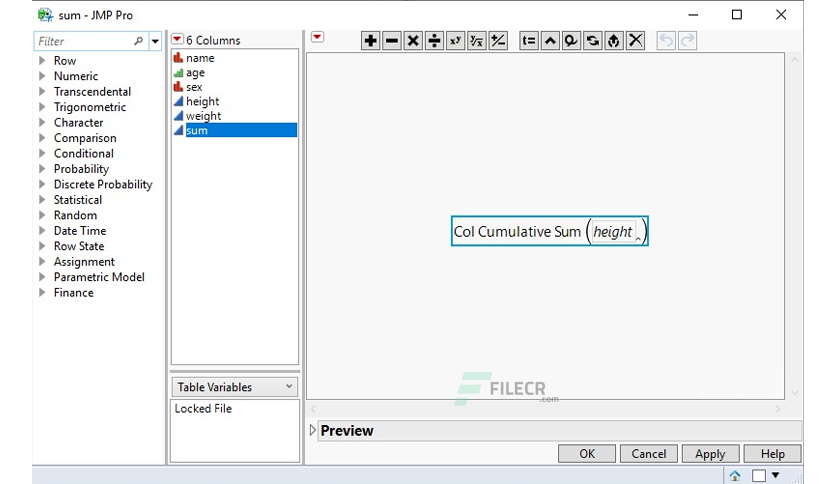Click the formula area vertical scrollbar down arrow
Image resolution: width=836 pixels, height=484 pixels.
tap(794, 393)
